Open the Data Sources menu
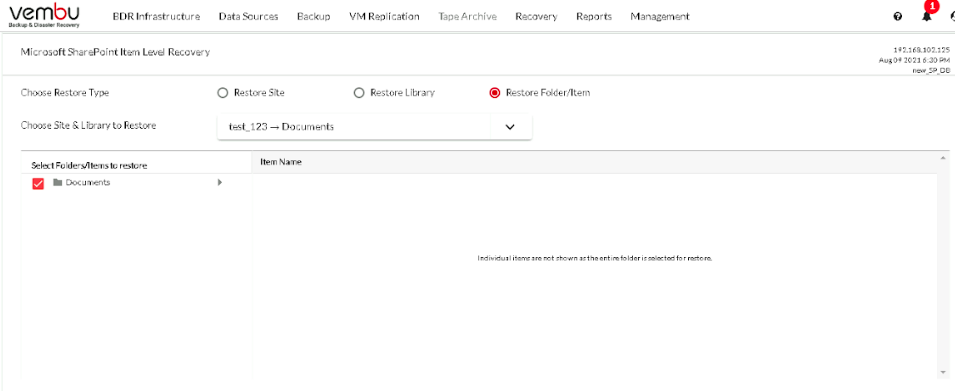Image resolution: width=955 pixels, height=391 pixels. point(248,16)
